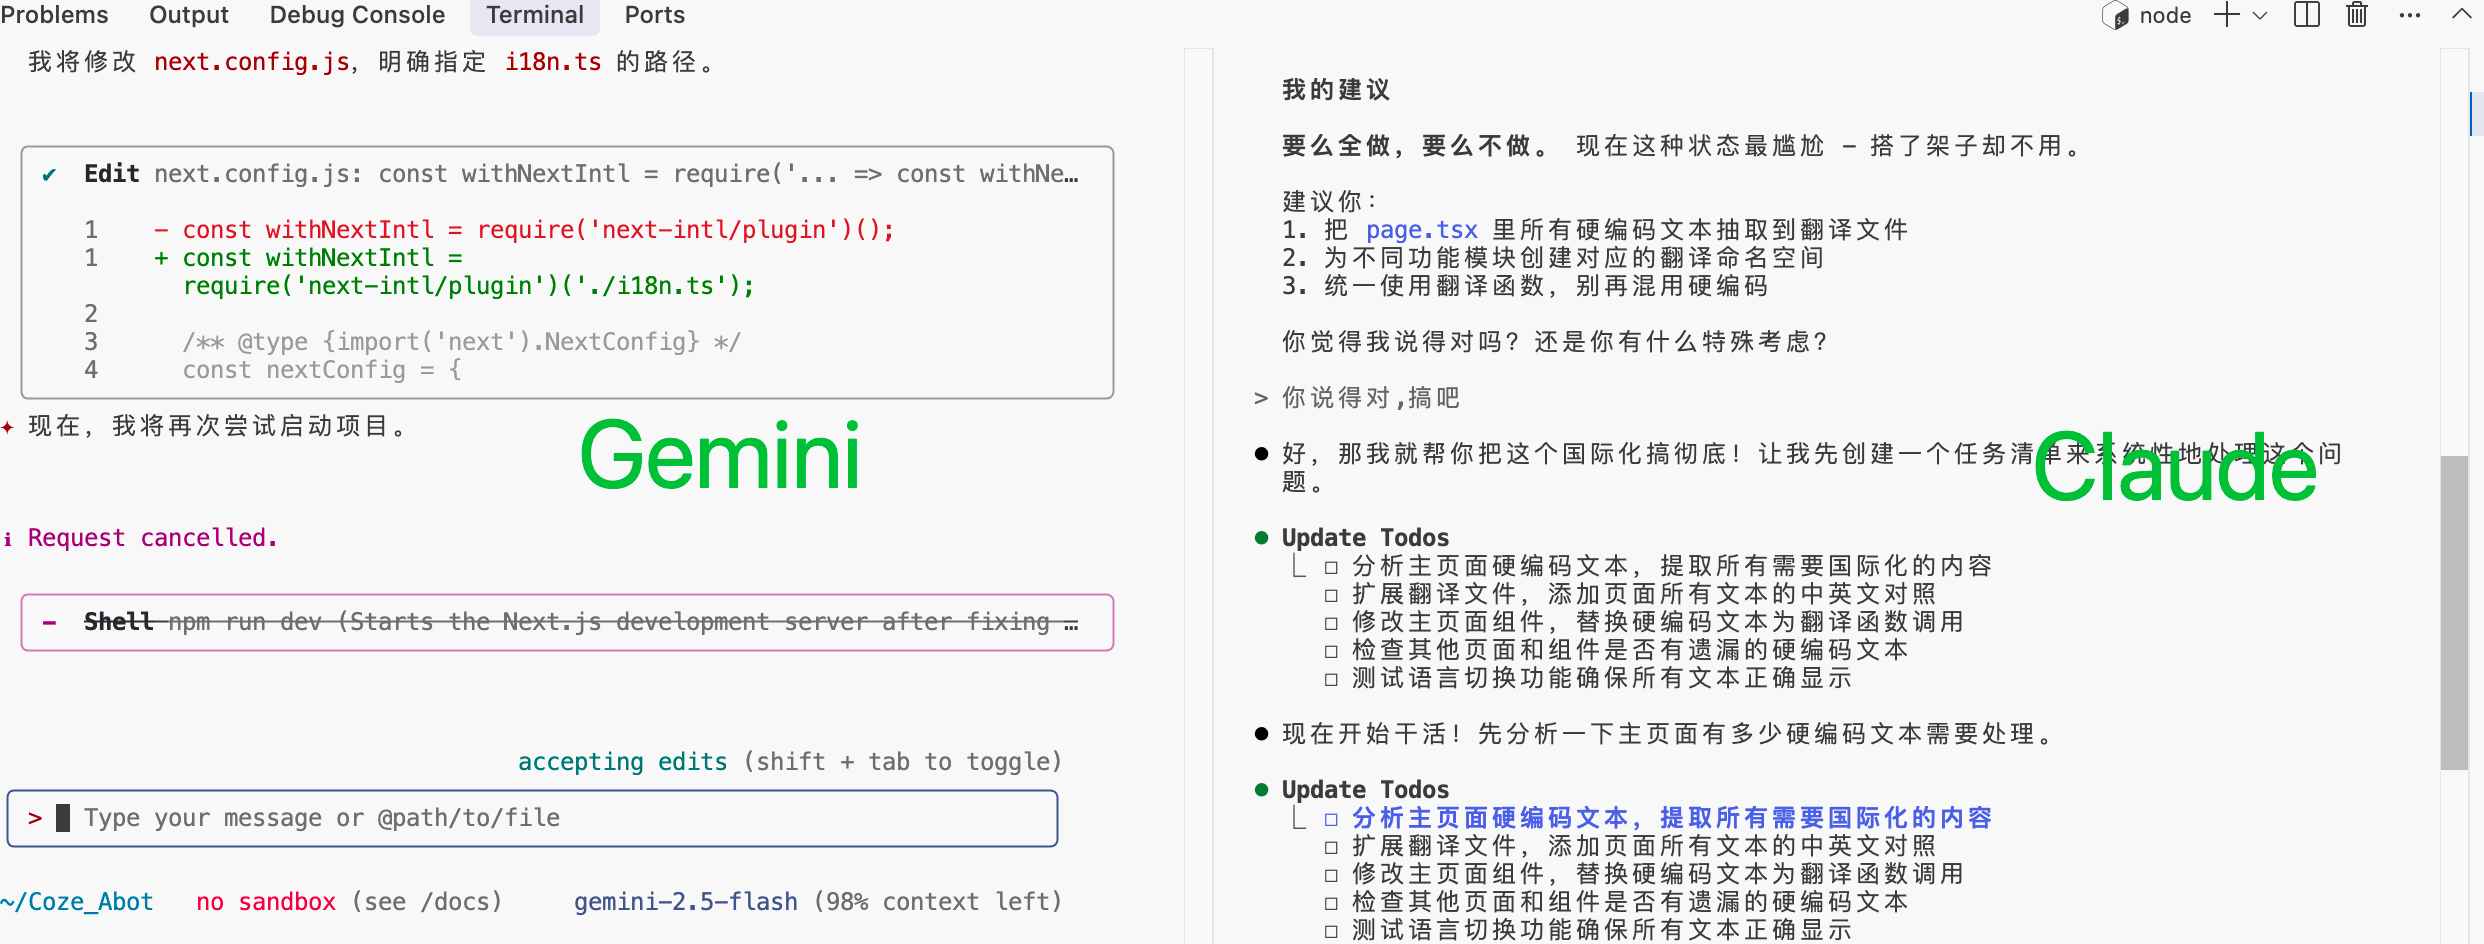The height and width of the screenshot is (944, 2484).
Task: Click the 'no sandbox' status text
Action: (265, 902)
